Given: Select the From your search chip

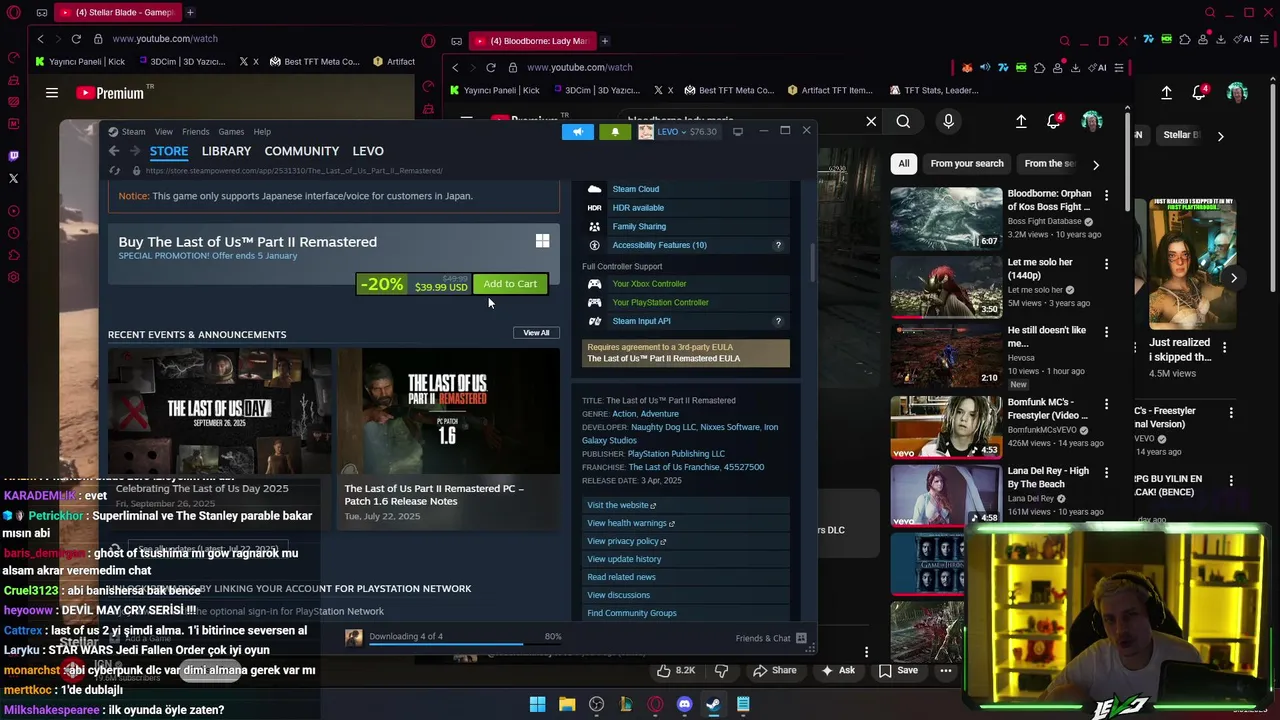Looking at the screenshot, I should 967,164.
